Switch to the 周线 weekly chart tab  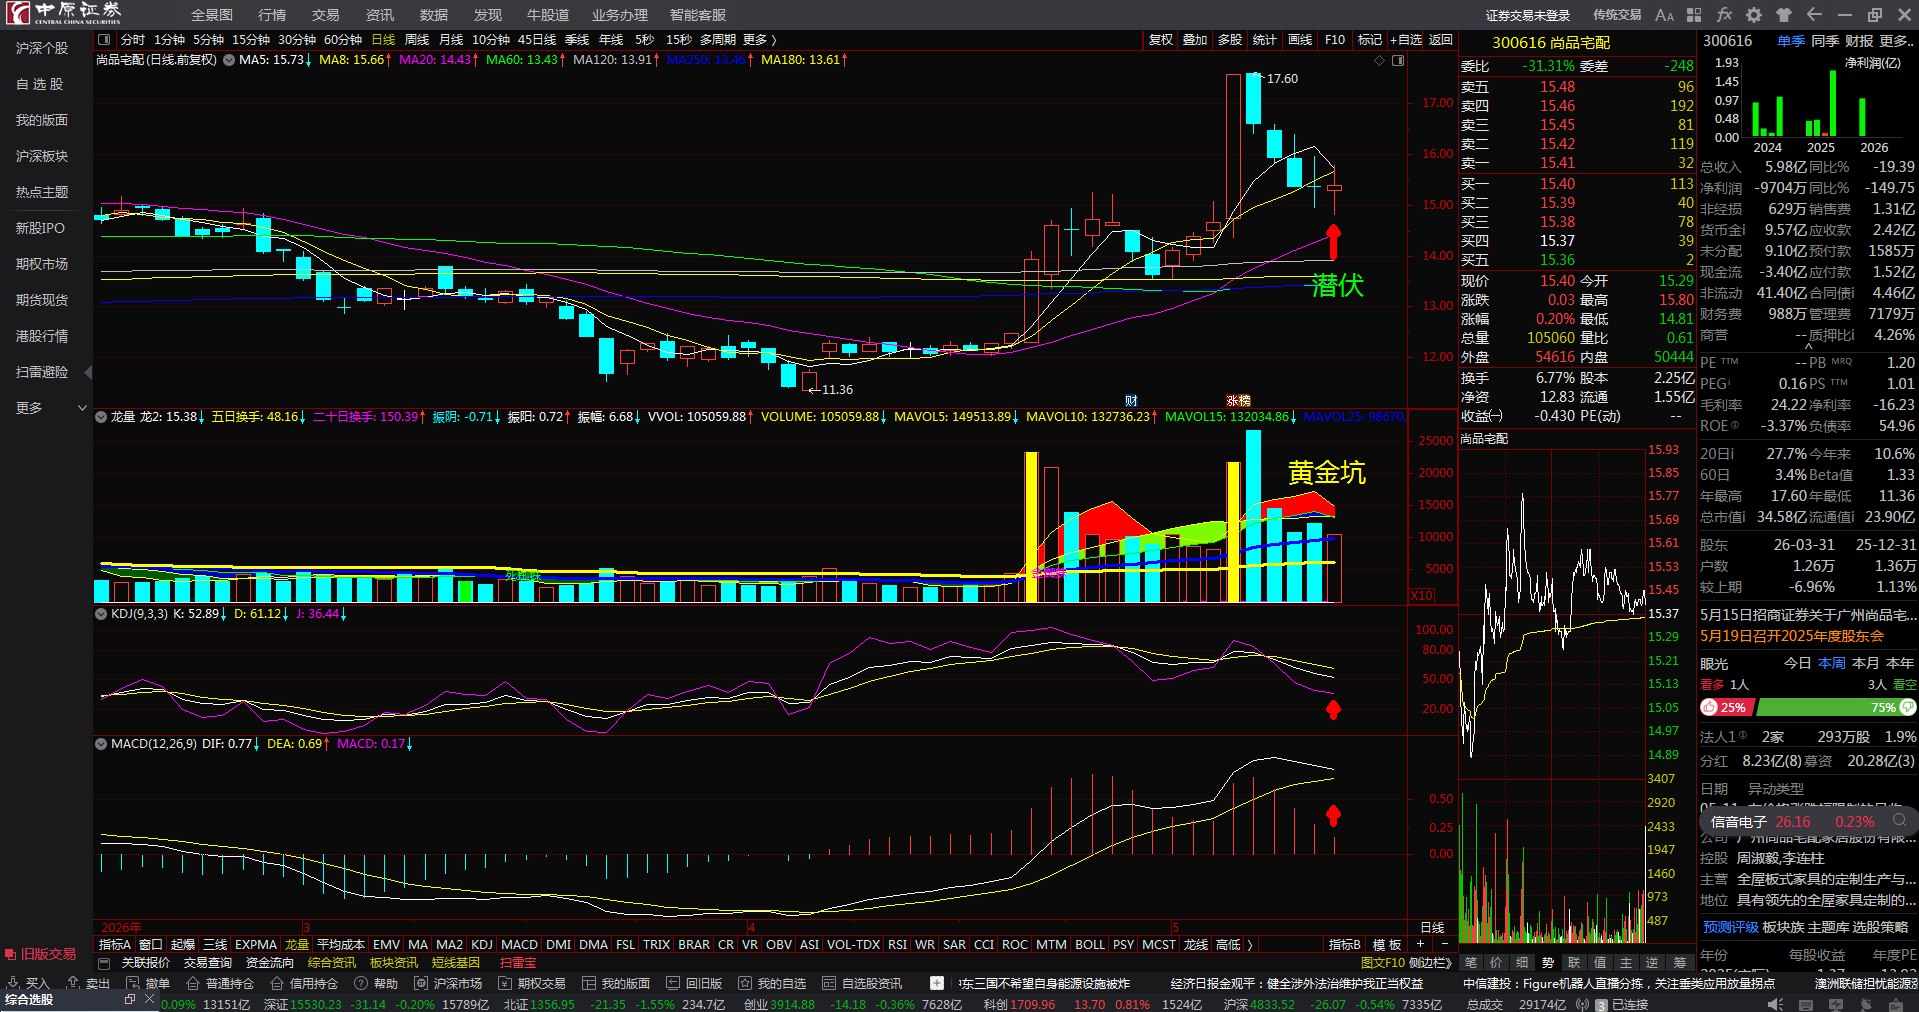click(x=417, y=40)
